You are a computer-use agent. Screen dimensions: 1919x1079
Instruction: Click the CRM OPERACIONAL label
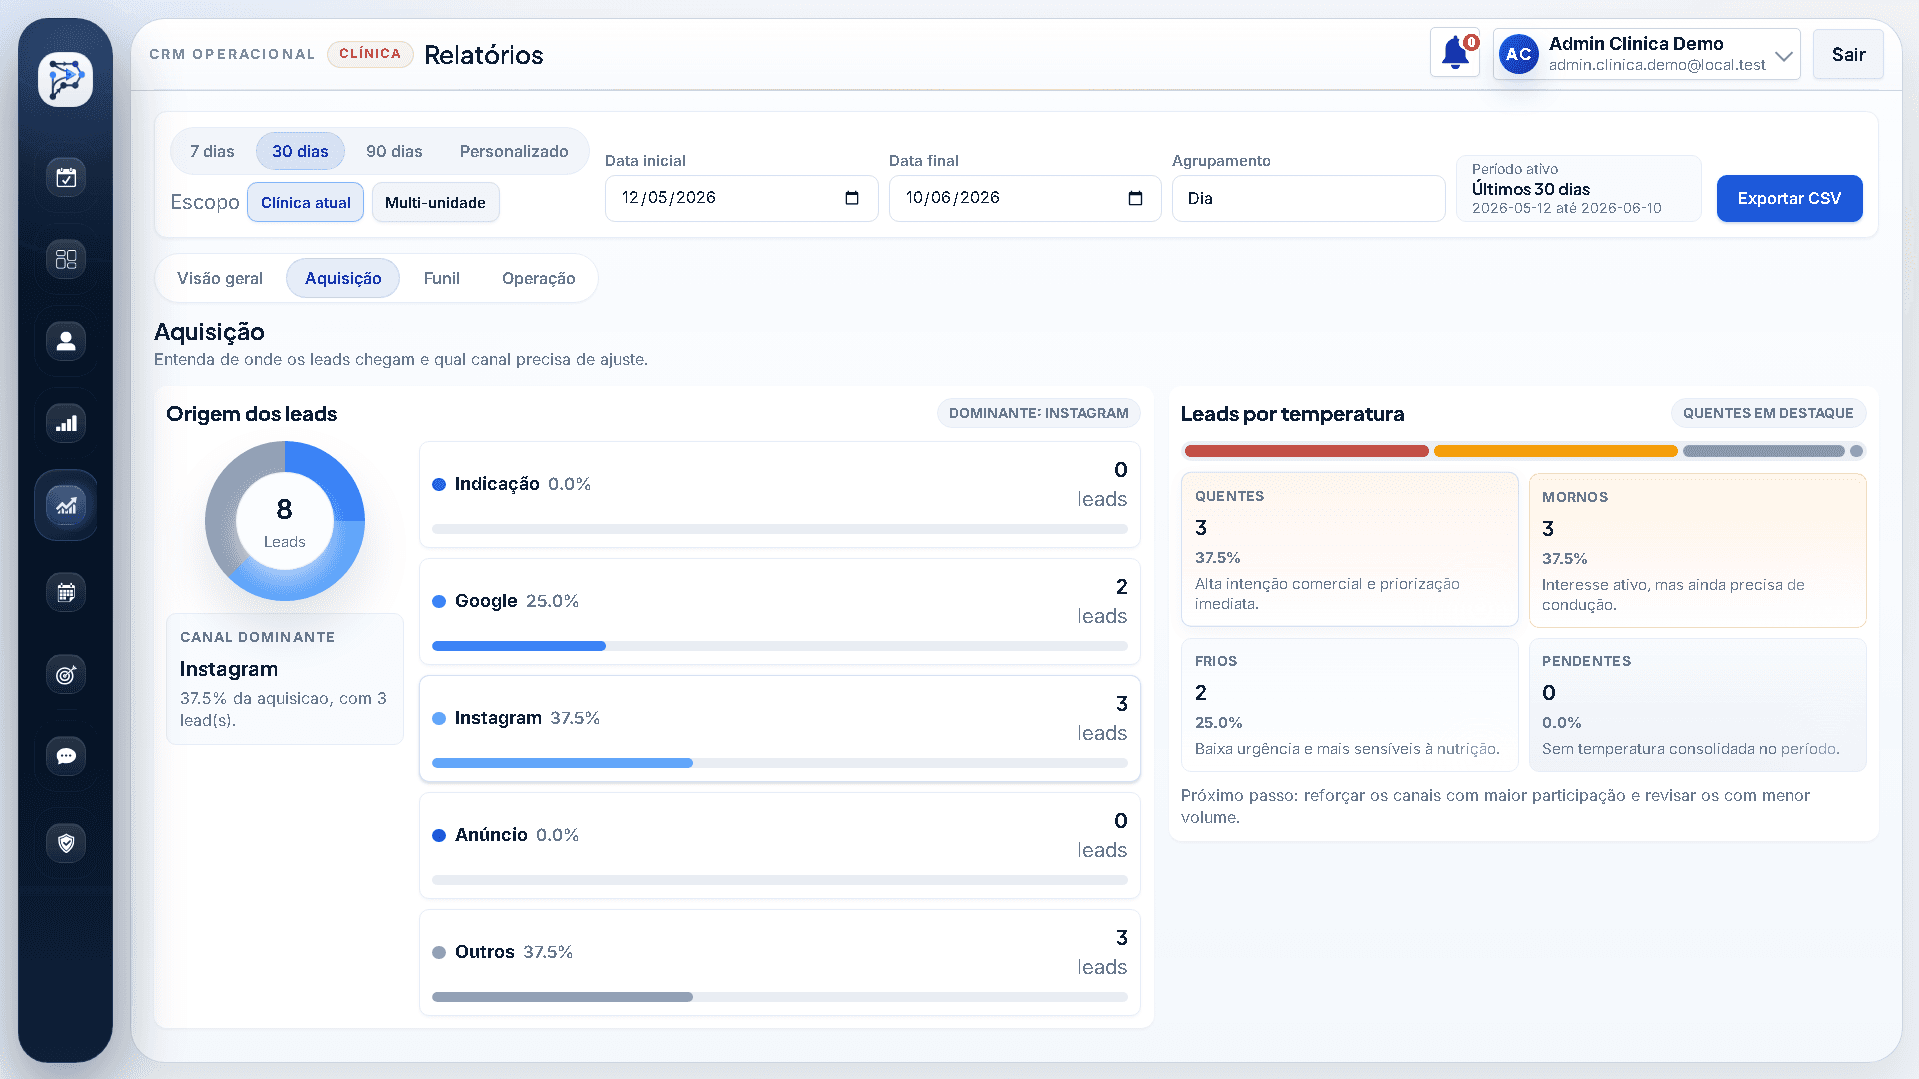pos(232,54)
